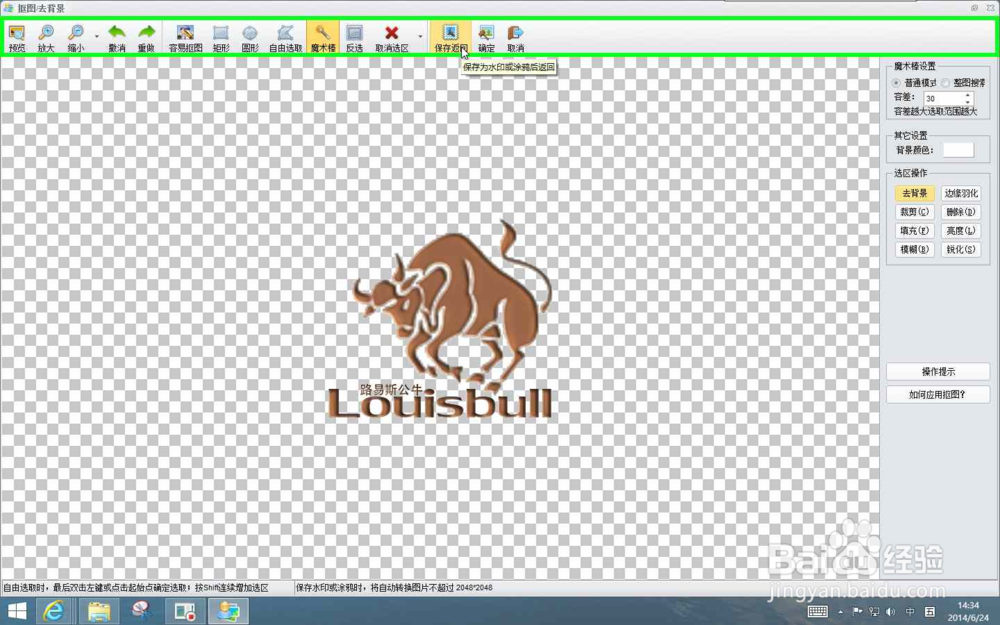
Task: Zoom in with the 放大 tool
Action: point(46,38)
